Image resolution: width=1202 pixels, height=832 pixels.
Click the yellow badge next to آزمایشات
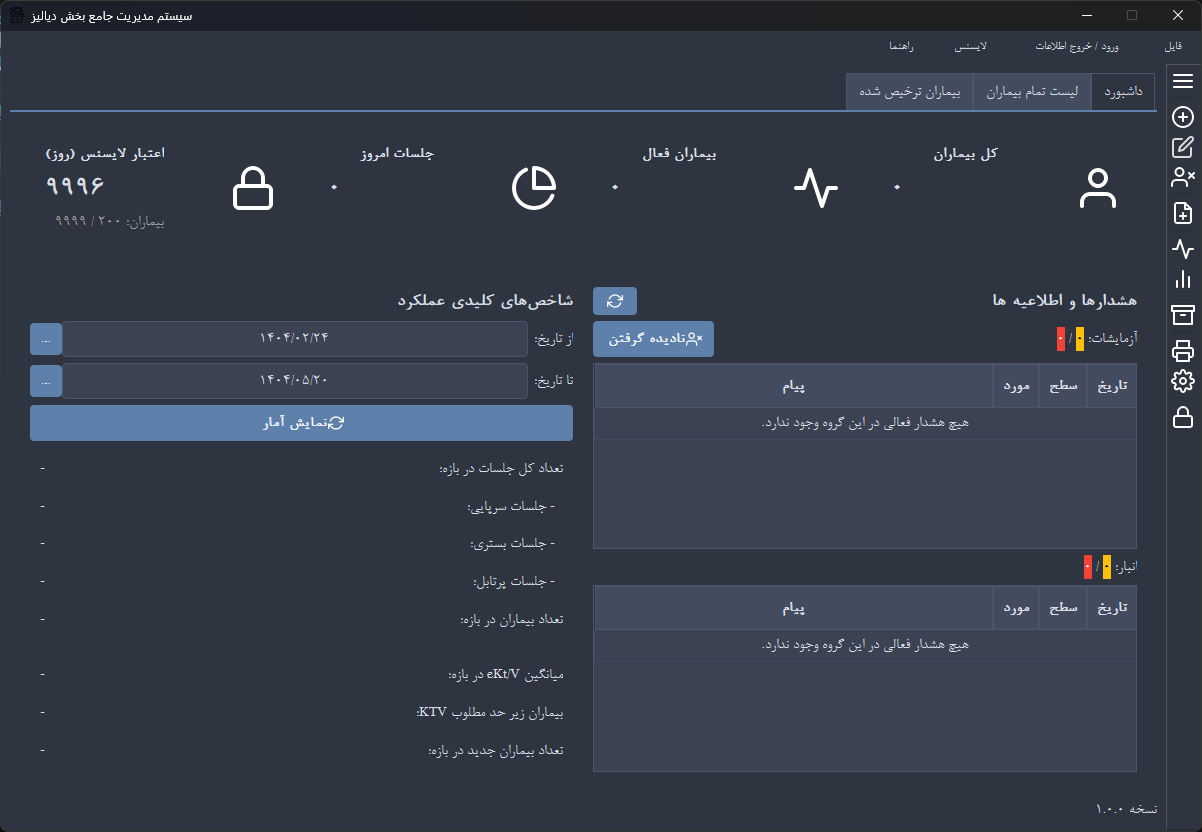click(1079, 339)
